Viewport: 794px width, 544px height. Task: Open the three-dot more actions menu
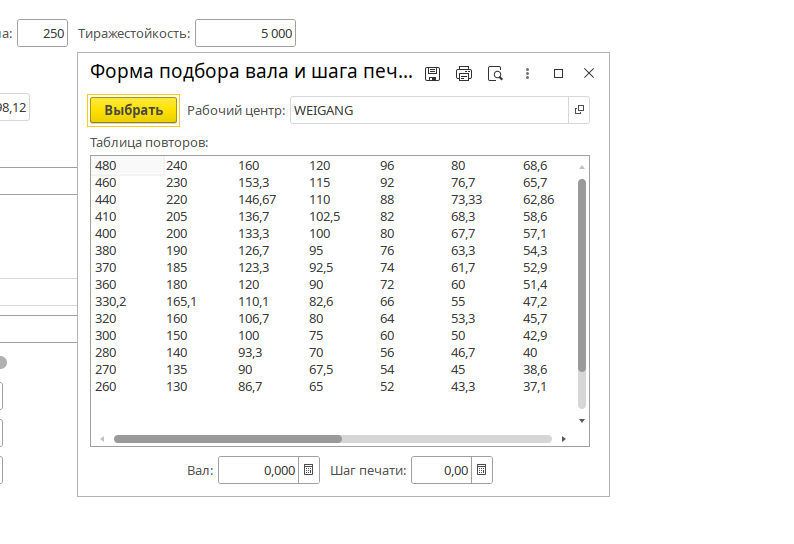coord(527,73)
